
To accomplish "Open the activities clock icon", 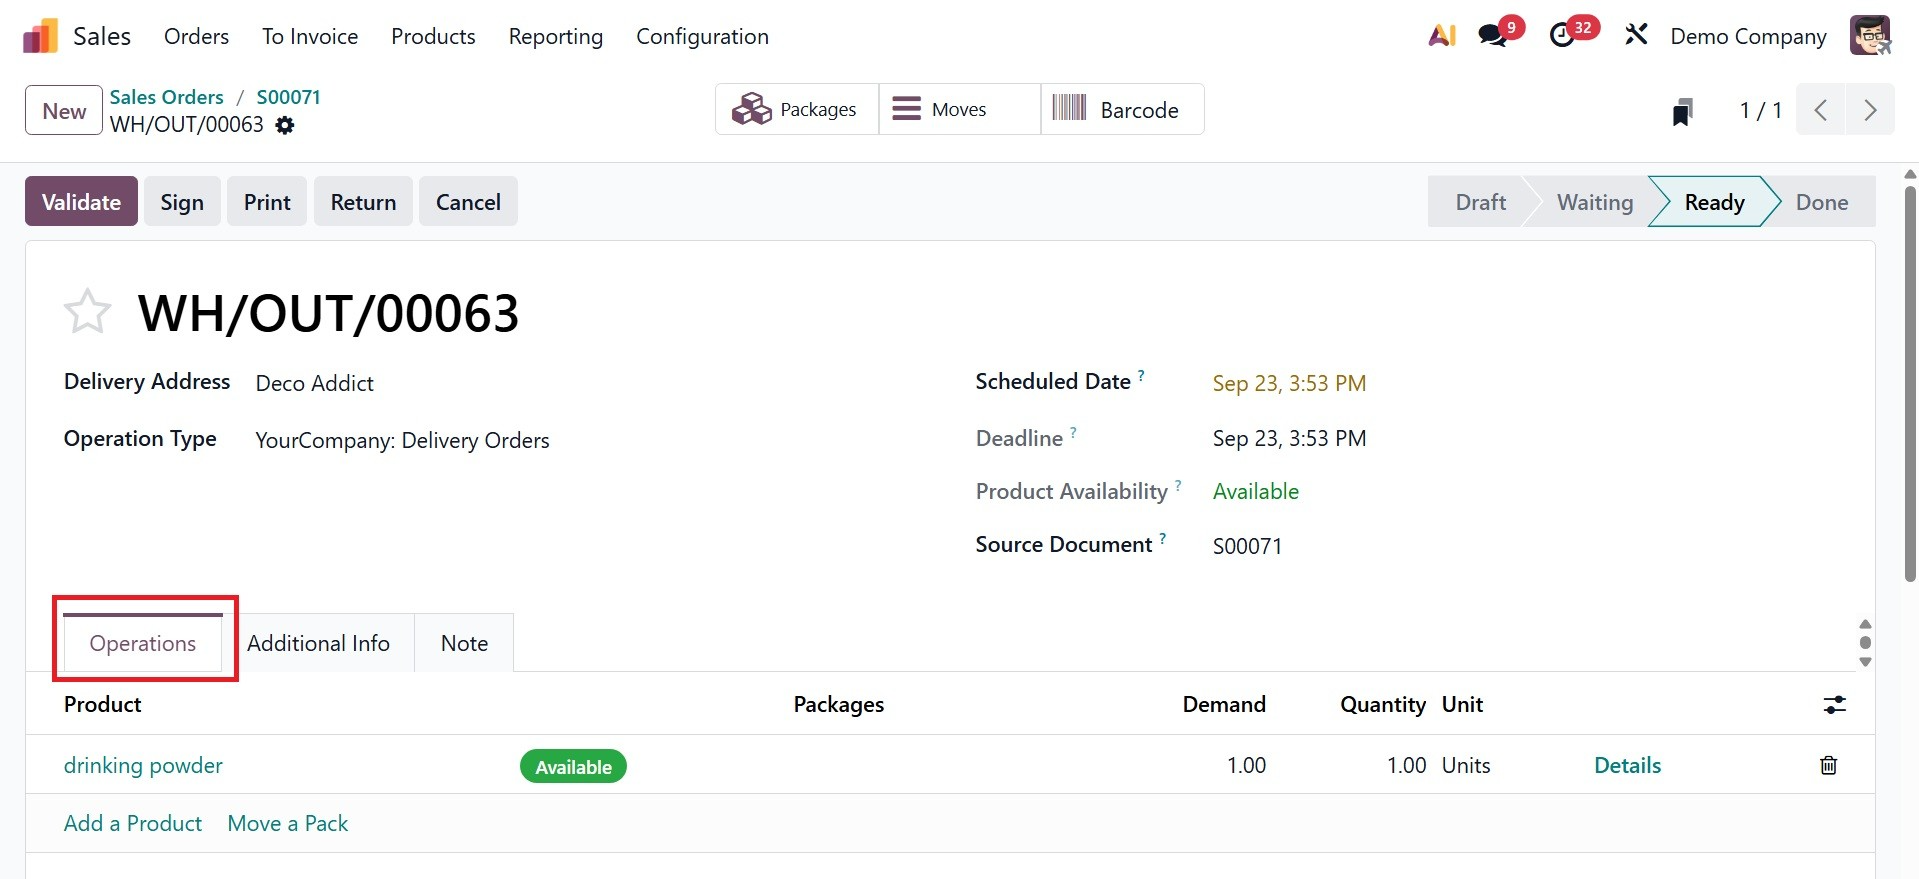I will pyautogui.click(x=1562, y=36).
